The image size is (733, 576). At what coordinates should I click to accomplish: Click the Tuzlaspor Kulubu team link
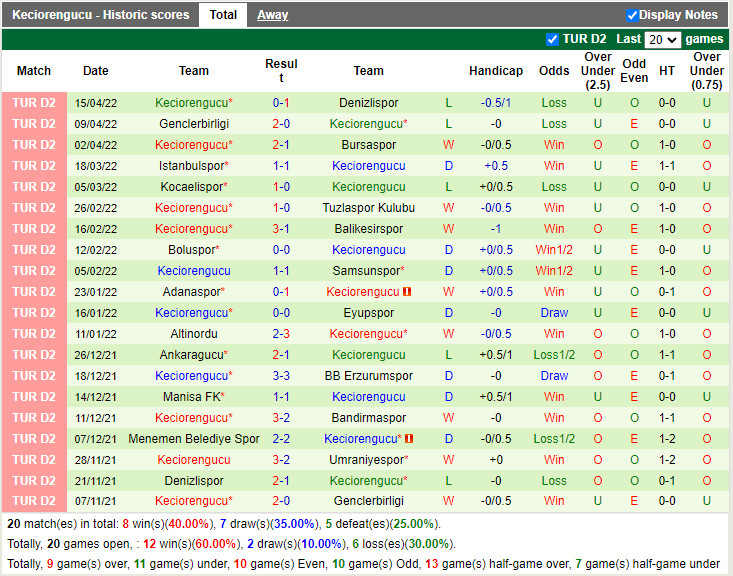point(368,208)
